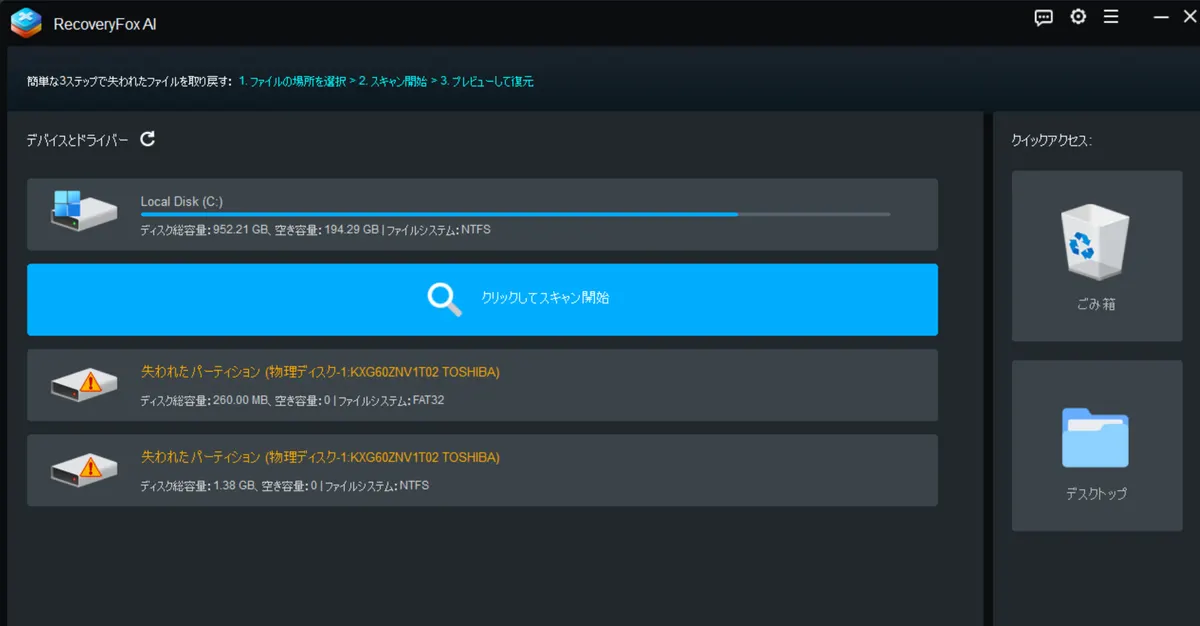The height and width of the screenshot is (626, 1200).
Task: Go to step 1. ファイルの場所を選択
Action: tap(293, 82)
